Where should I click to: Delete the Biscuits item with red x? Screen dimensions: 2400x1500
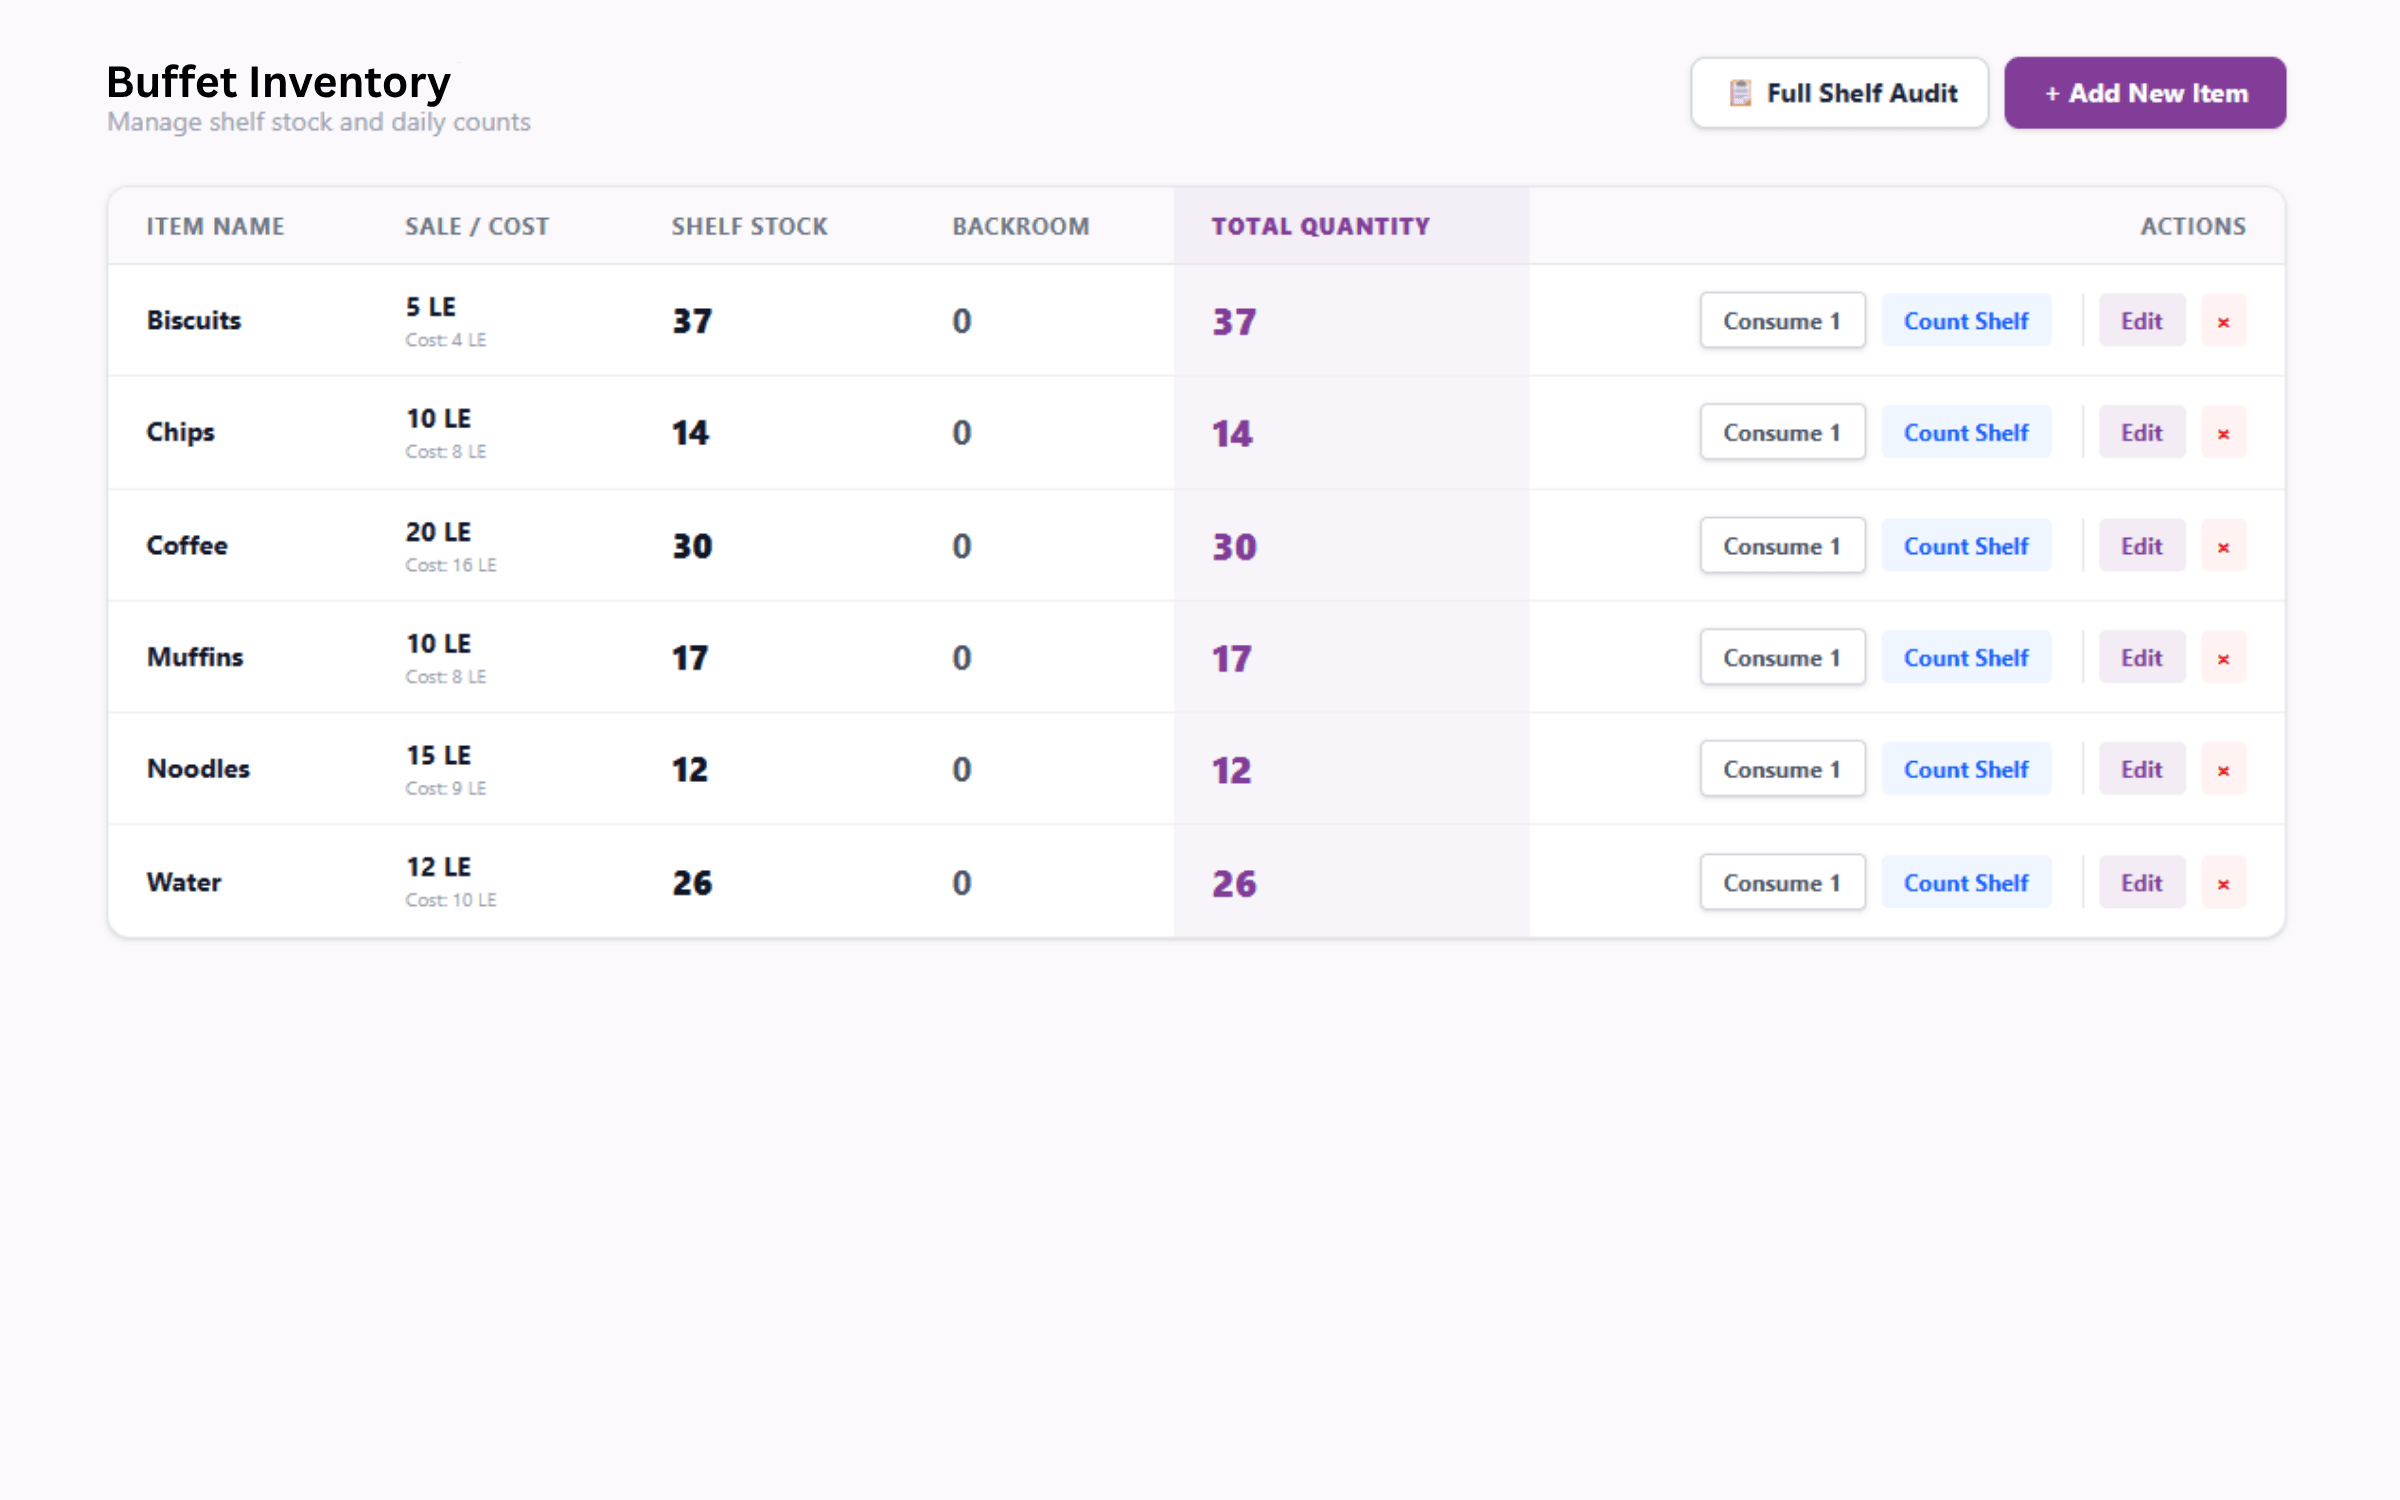(2223, 321)
